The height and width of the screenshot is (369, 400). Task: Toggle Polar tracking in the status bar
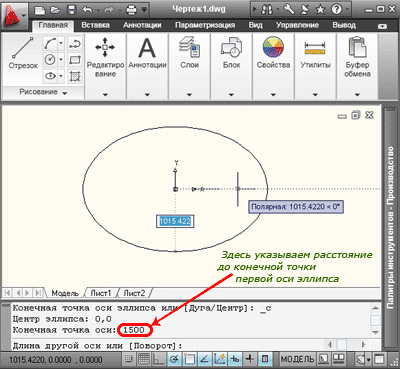pyautogui.click(x=174, y=359)
